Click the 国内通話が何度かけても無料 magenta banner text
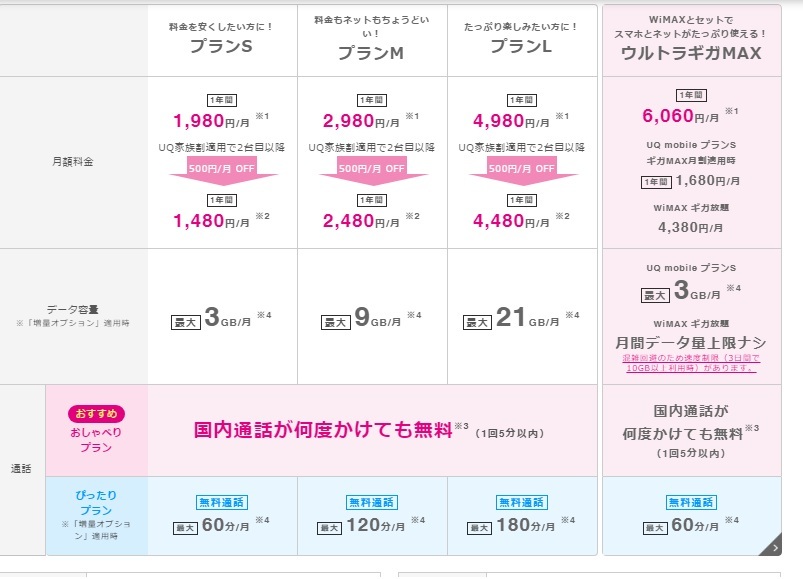 coord(324,430)
